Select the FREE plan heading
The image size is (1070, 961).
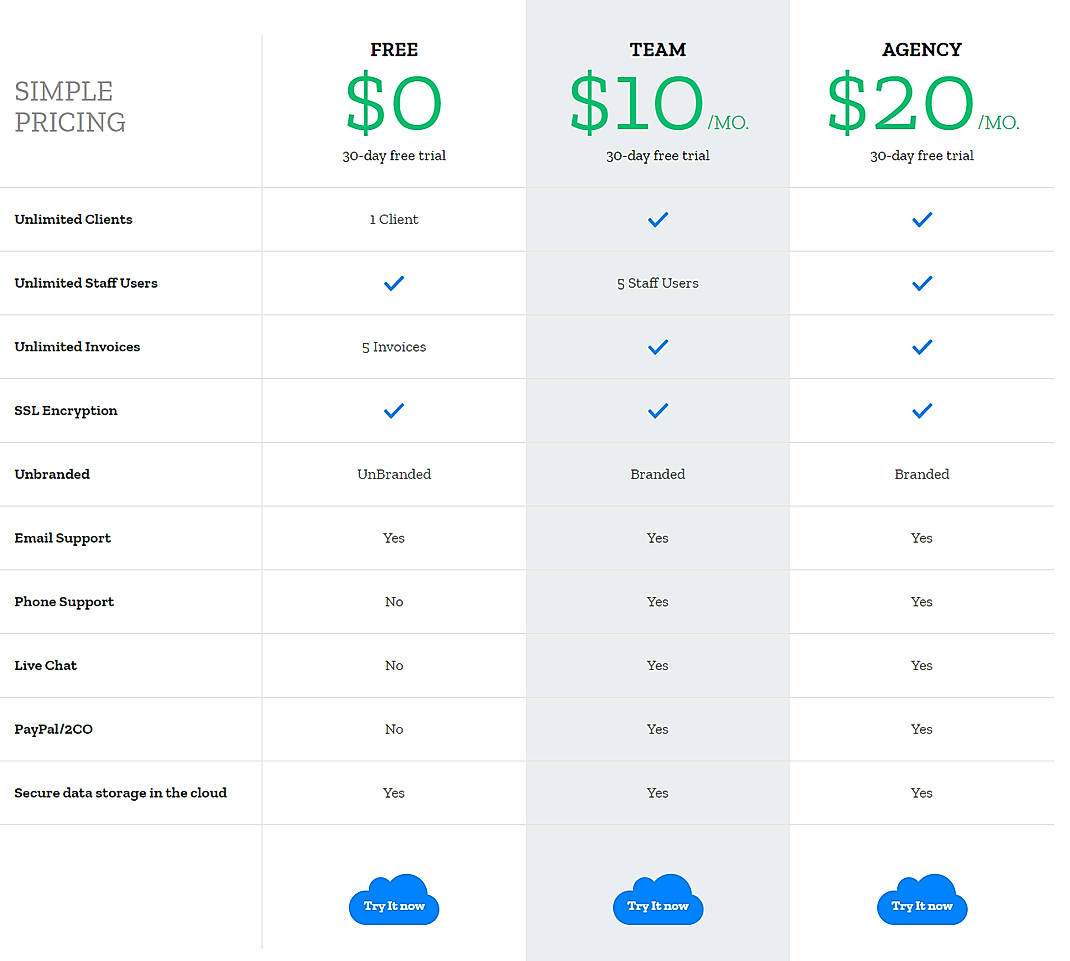coord(394,49)
